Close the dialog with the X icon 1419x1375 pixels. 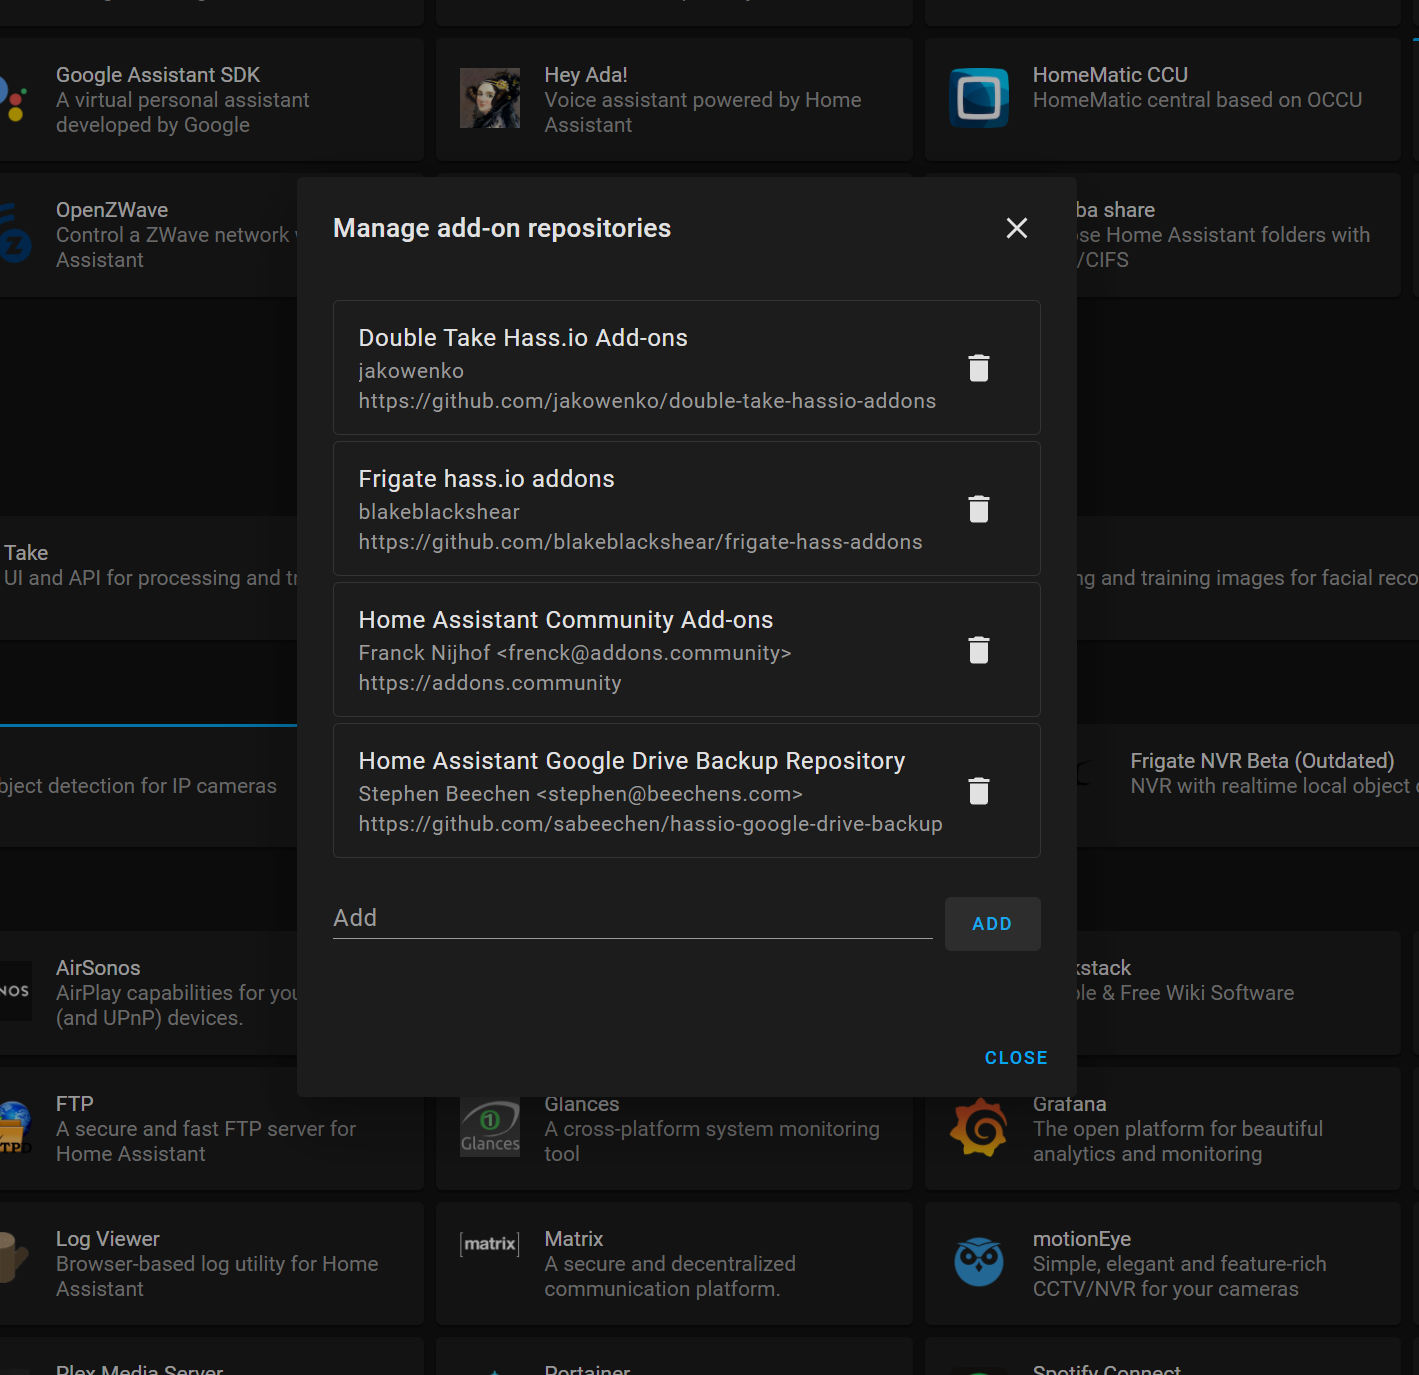[x=1017, y=228]
